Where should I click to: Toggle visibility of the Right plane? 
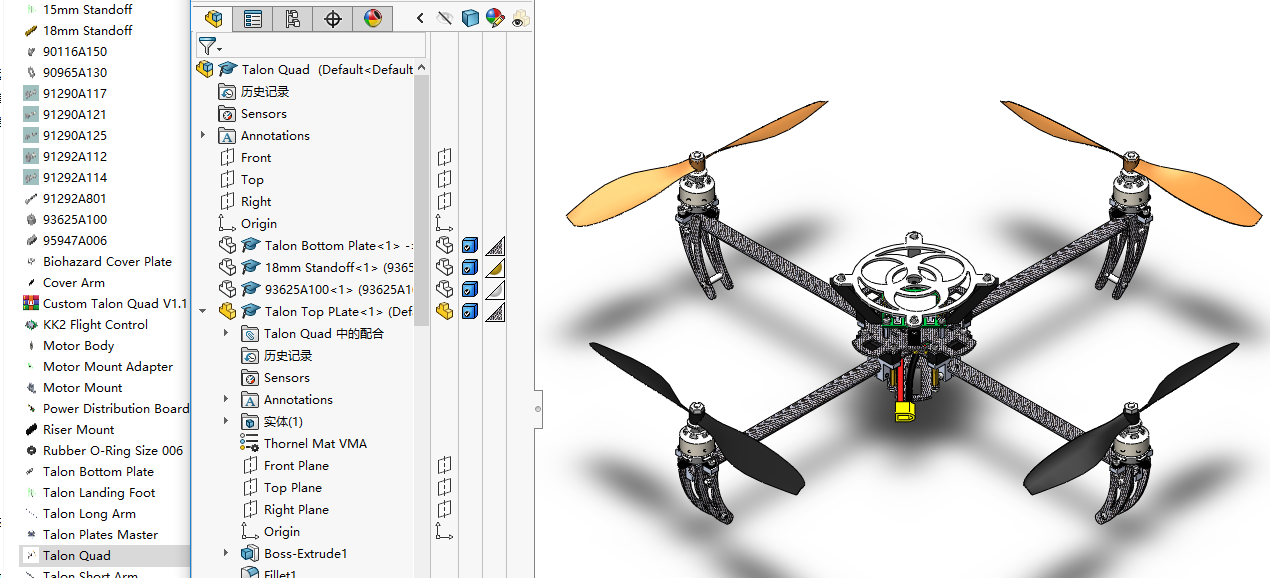click(x=445, y=201)
